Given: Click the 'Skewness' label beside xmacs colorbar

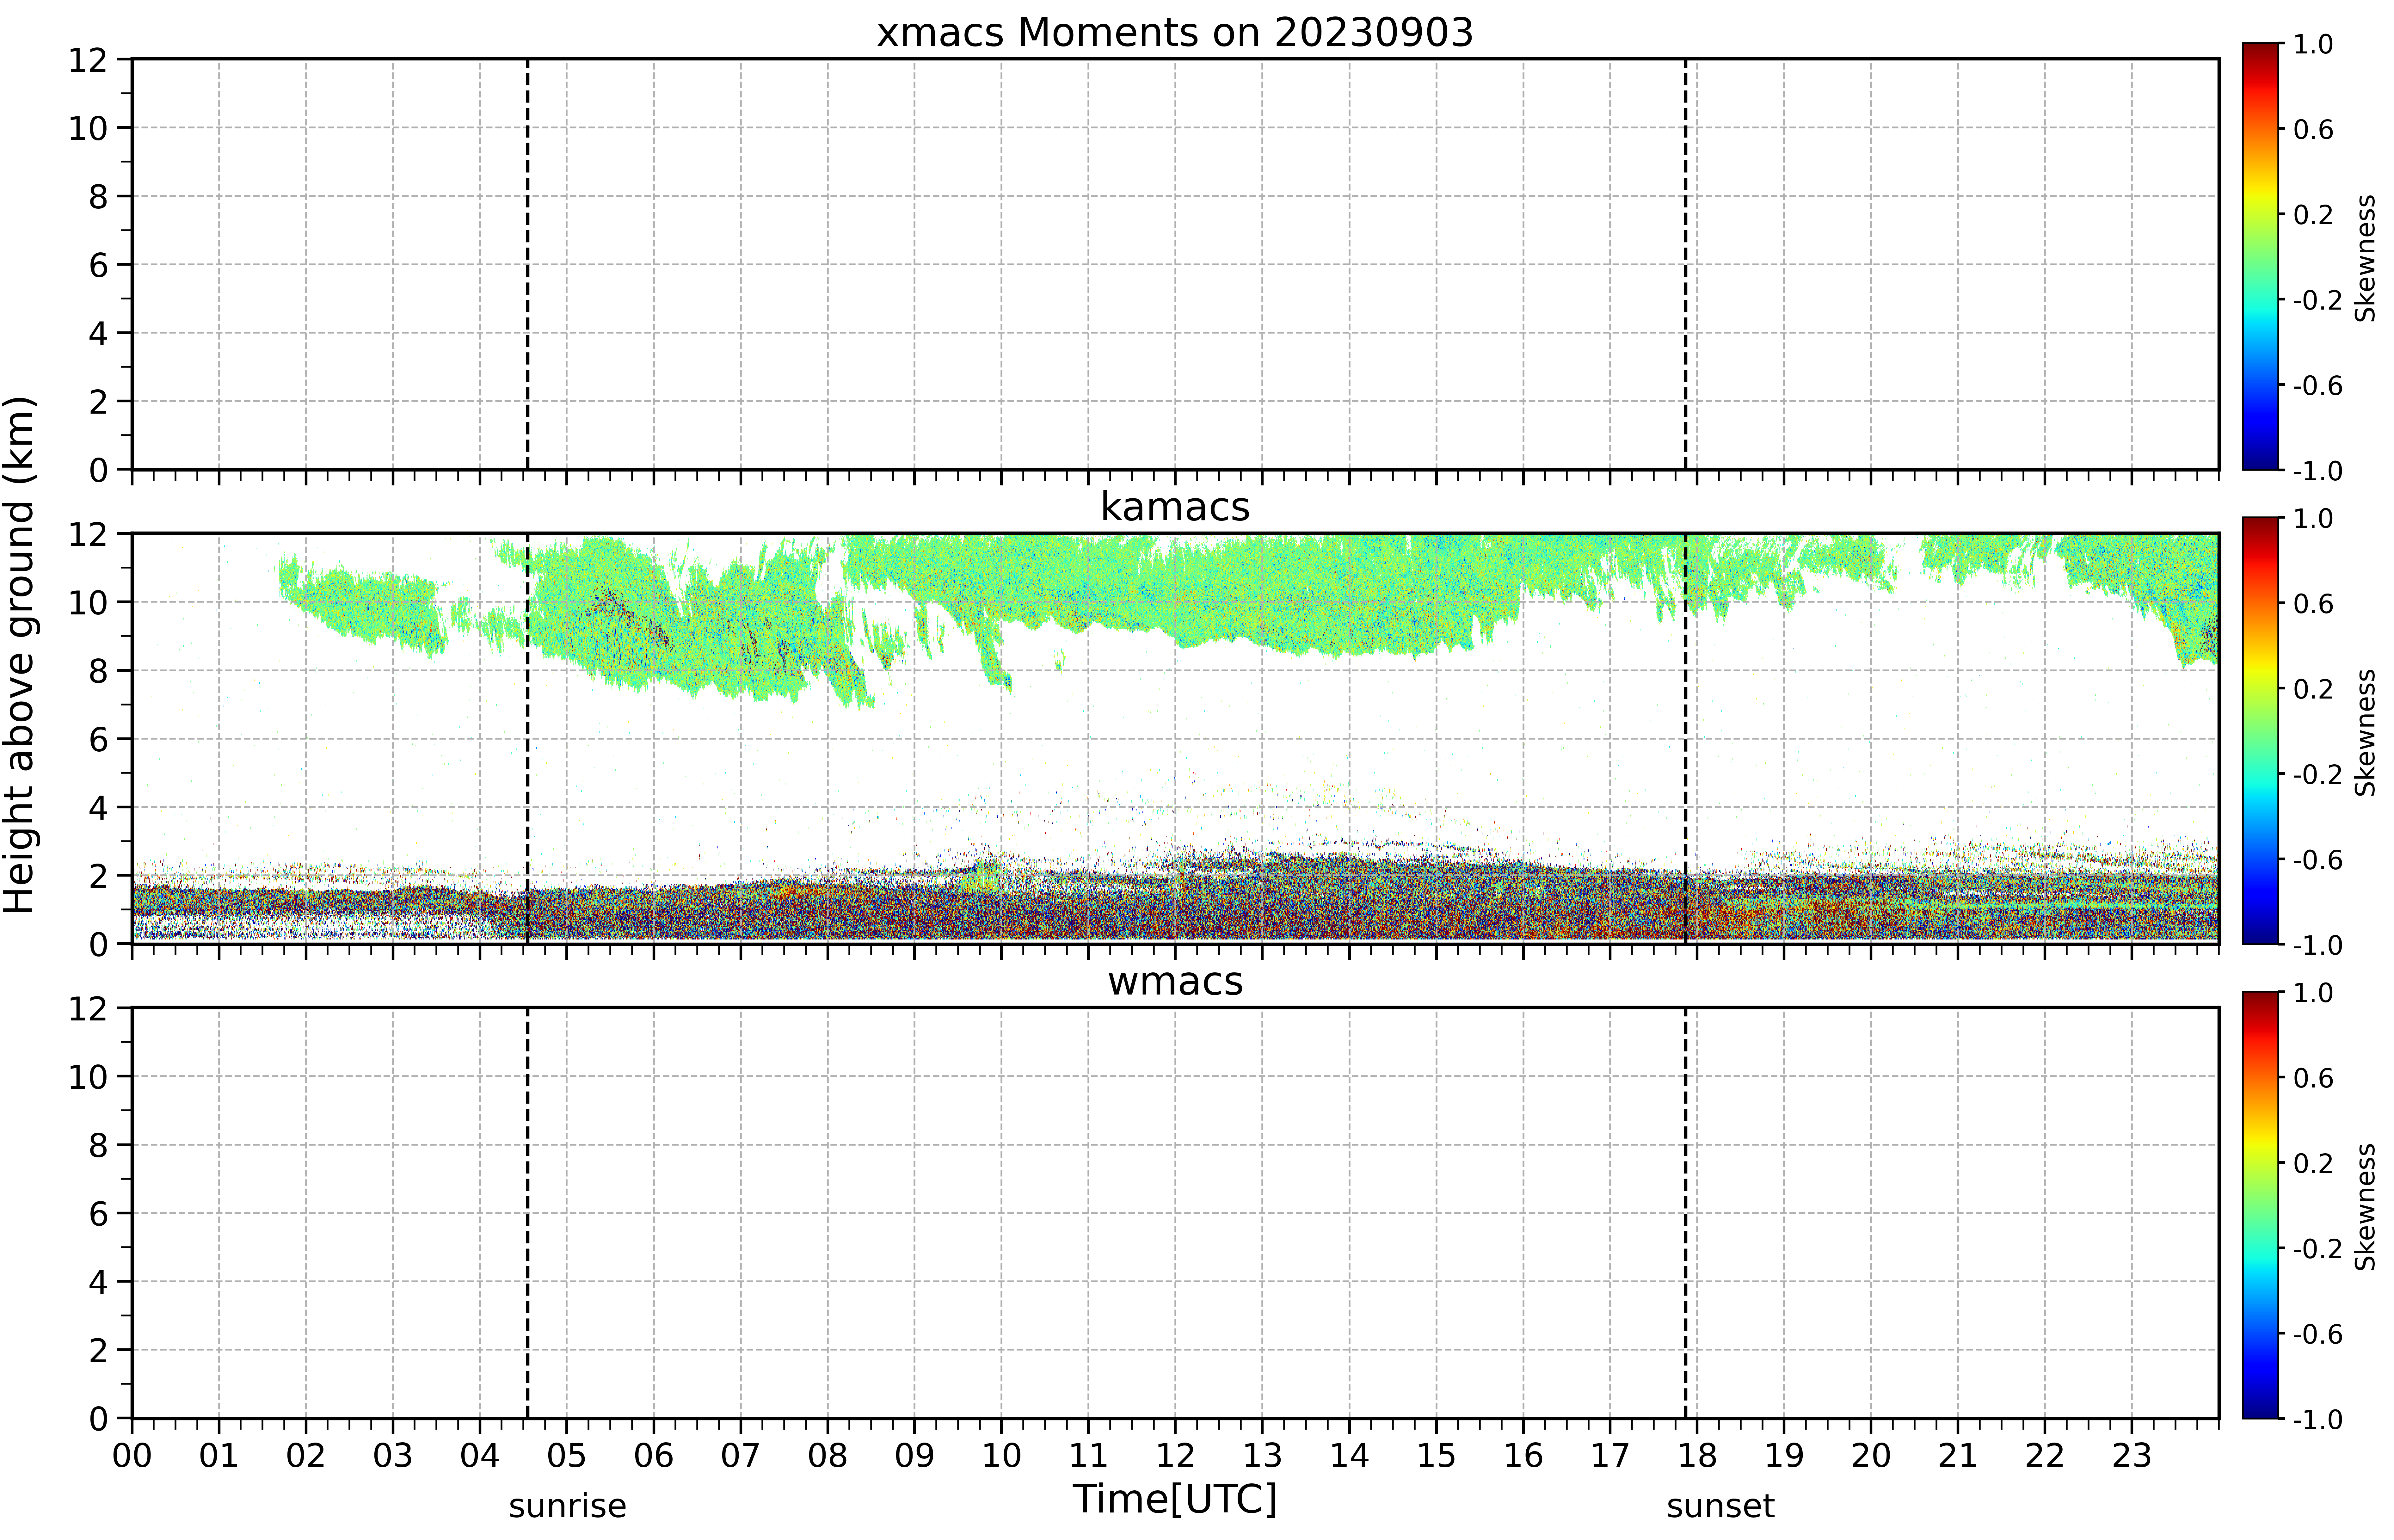Looking at the screenshot, I should pyautogui.click(x=2365, y=258).
